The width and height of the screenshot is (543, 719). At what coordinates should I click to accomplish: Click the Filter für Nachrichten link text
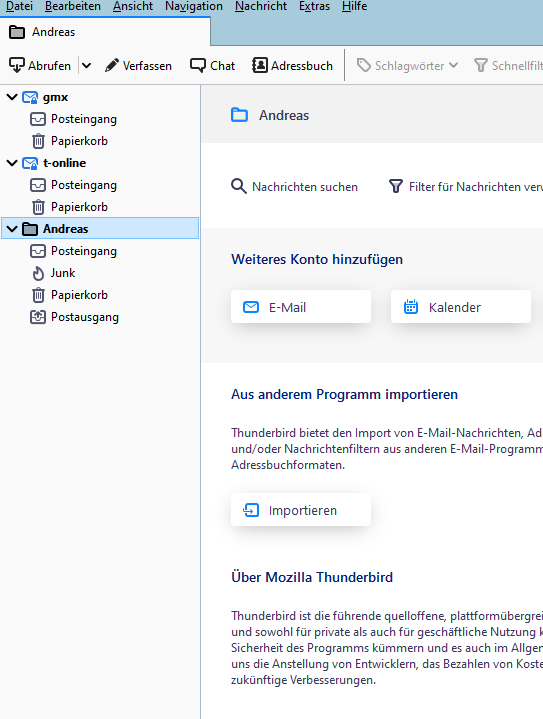click(x=476, y=187)
